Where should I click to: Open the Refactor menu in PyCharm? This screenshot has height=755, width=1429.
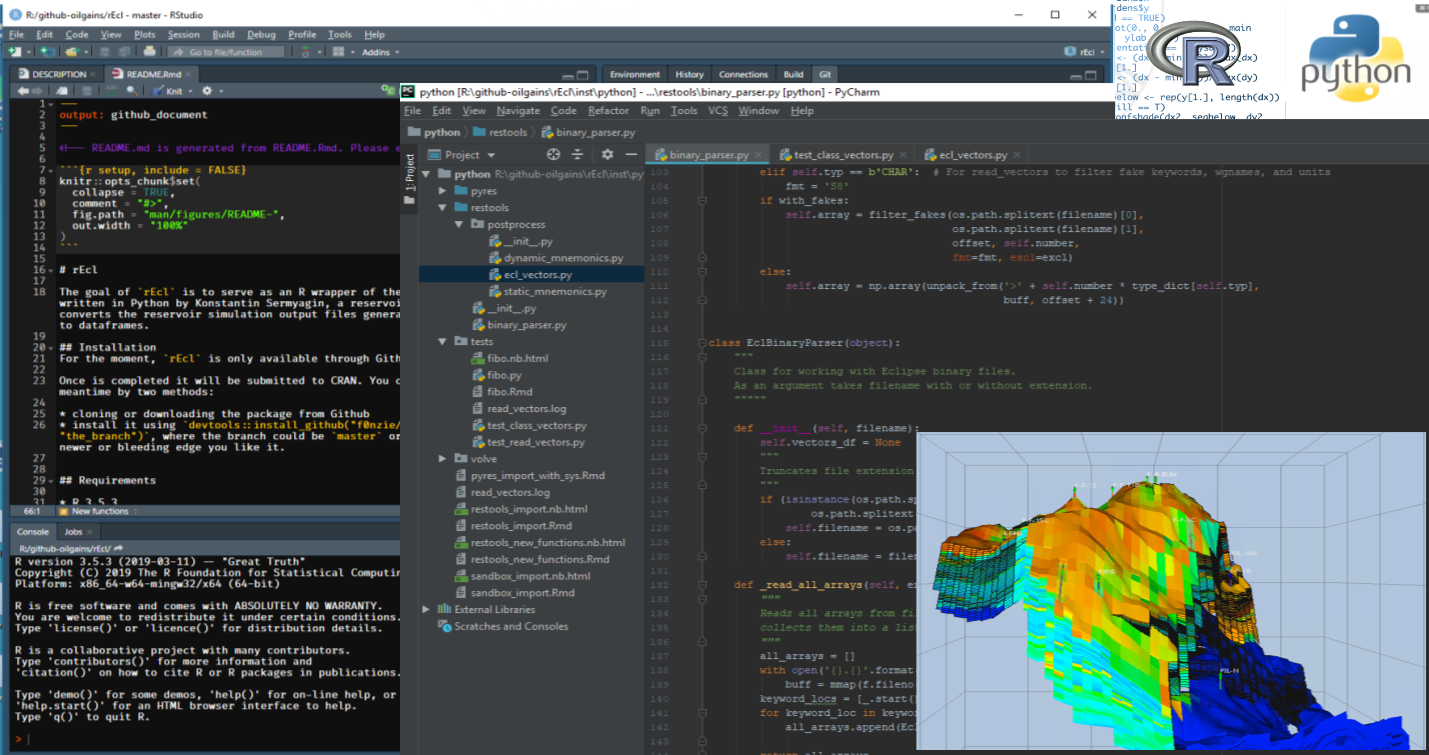coord(608,111)
